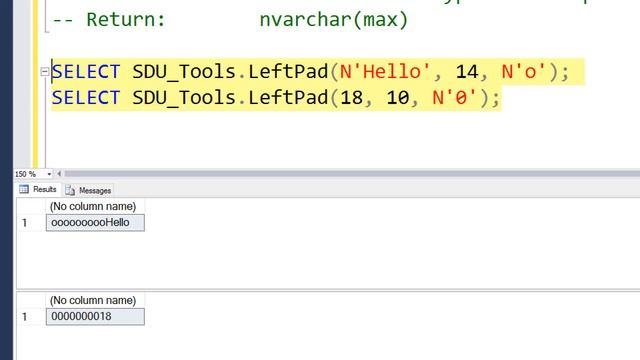Click the Results grid icon
Image resolution: width=640 pixels, height=360 pixels.
coord(24,189)
